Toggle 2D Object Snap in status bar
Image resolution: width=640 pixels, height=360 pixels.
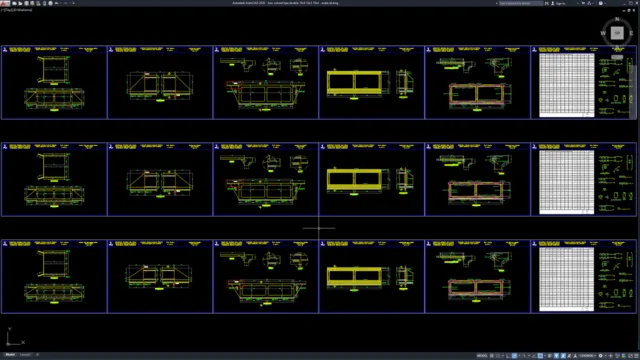[540, 356]
